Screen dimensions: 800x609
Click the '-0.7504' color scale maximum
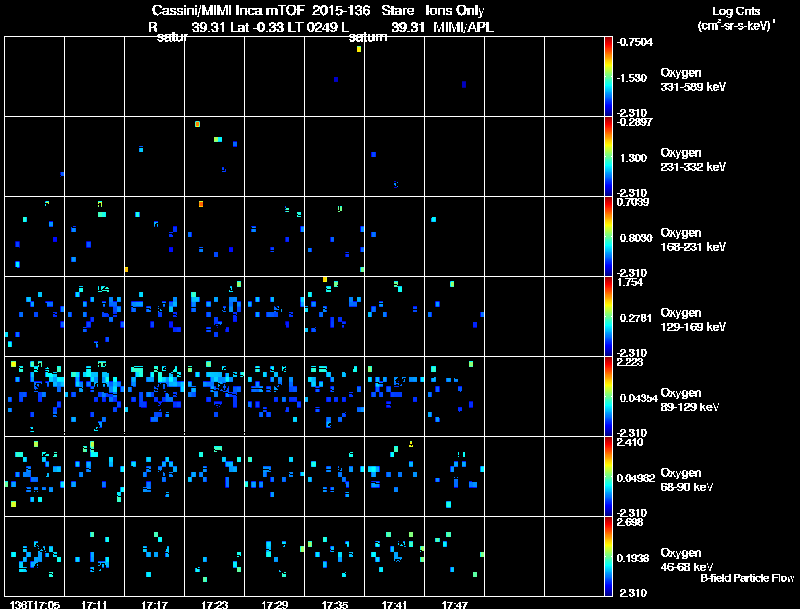coord(634,42)
